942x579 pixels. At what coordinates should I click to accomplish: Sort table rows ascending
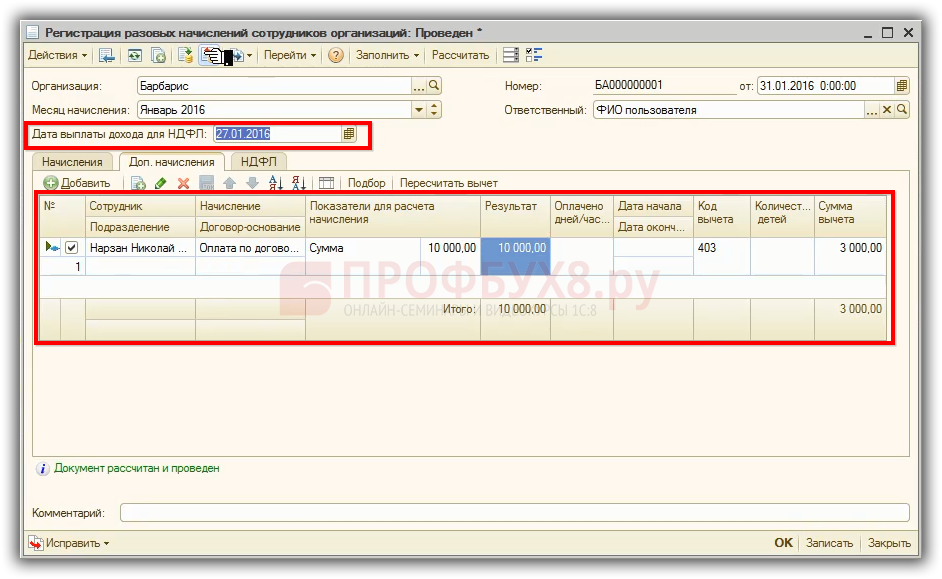tap(276, 183)
